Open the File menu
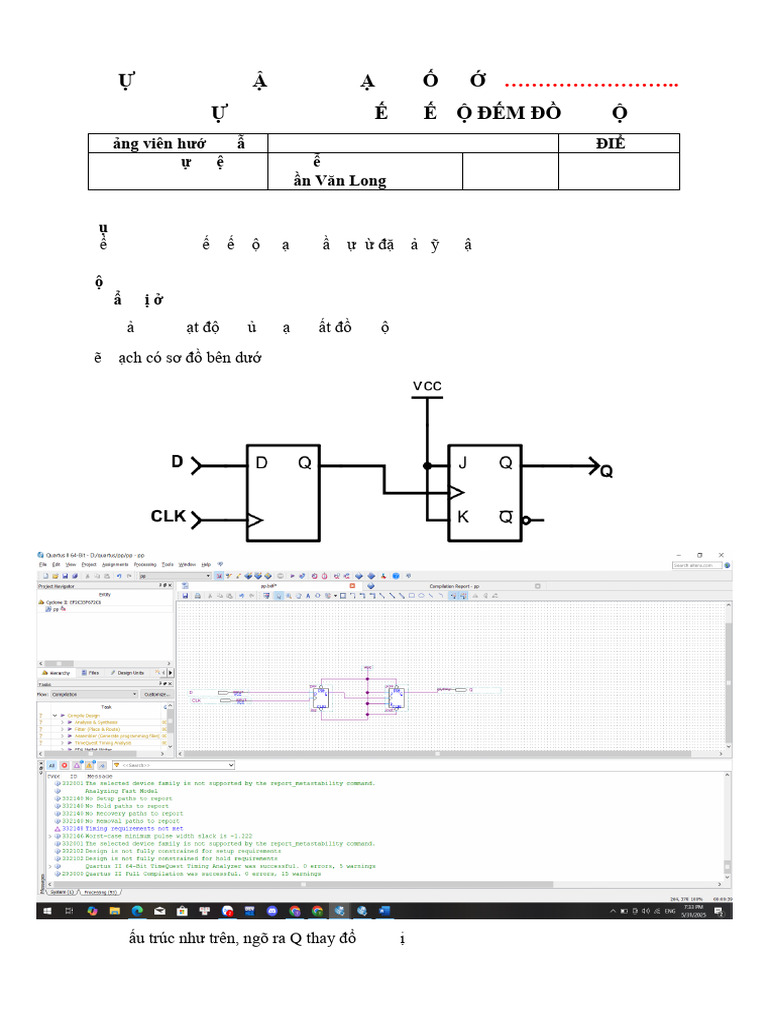The width and height of the screenshot is (768, 1024). point(42,564)
